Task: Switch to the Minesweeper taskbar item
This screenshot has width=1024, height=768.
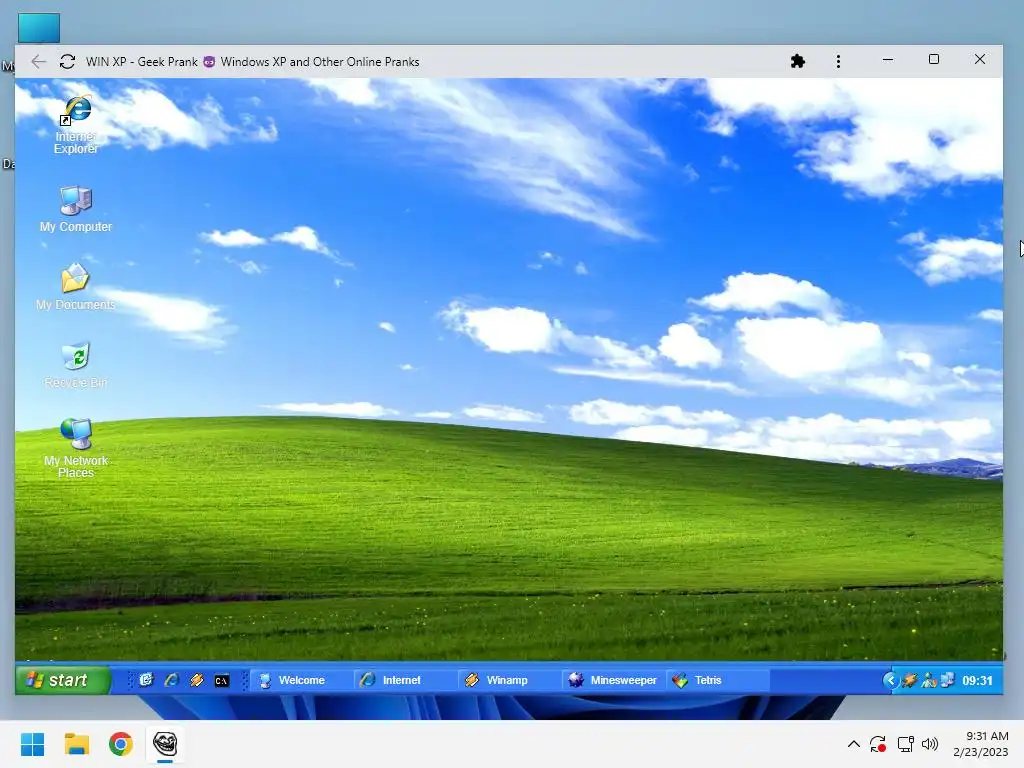Action: (613, 680)
